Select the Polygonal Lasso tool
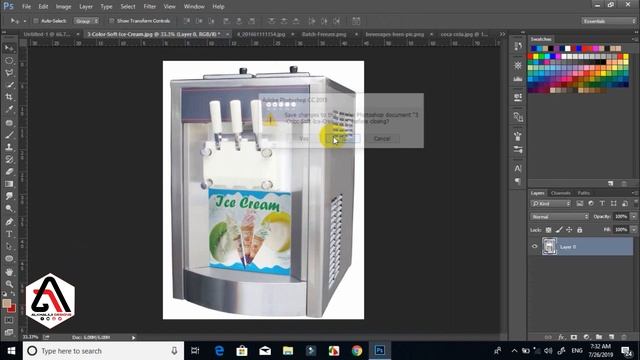This screenshot has width=640, height=360. (x=9, y=73)
